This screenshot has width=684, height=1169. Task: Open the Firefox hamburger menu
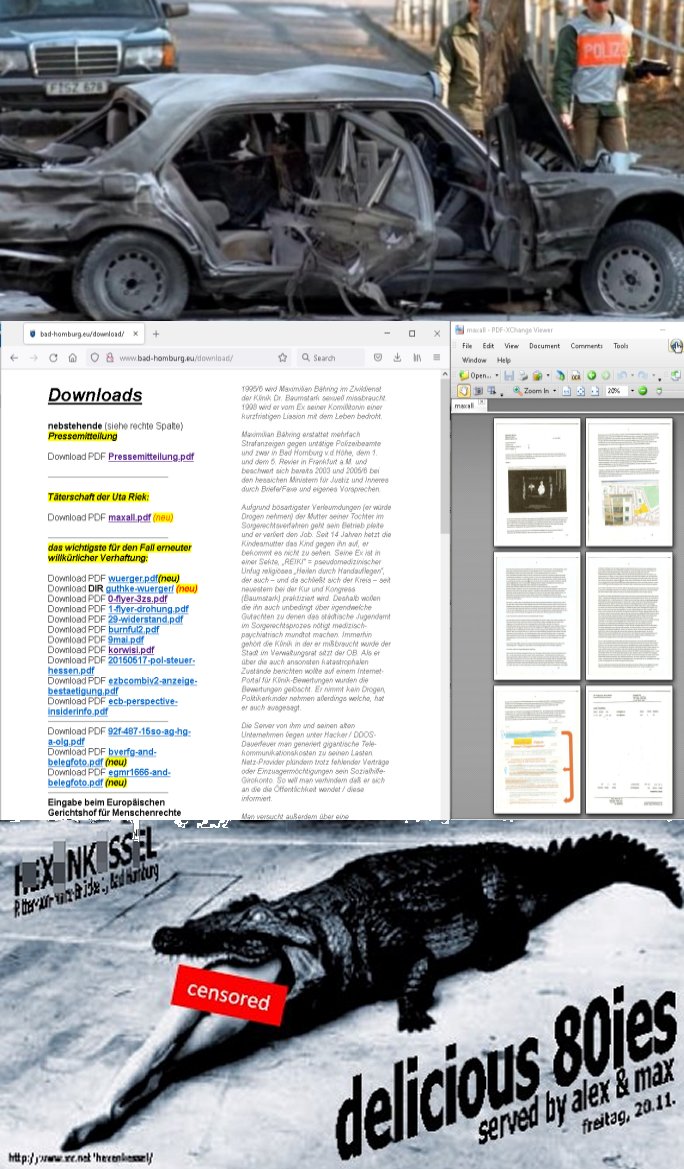coord(437,358)
